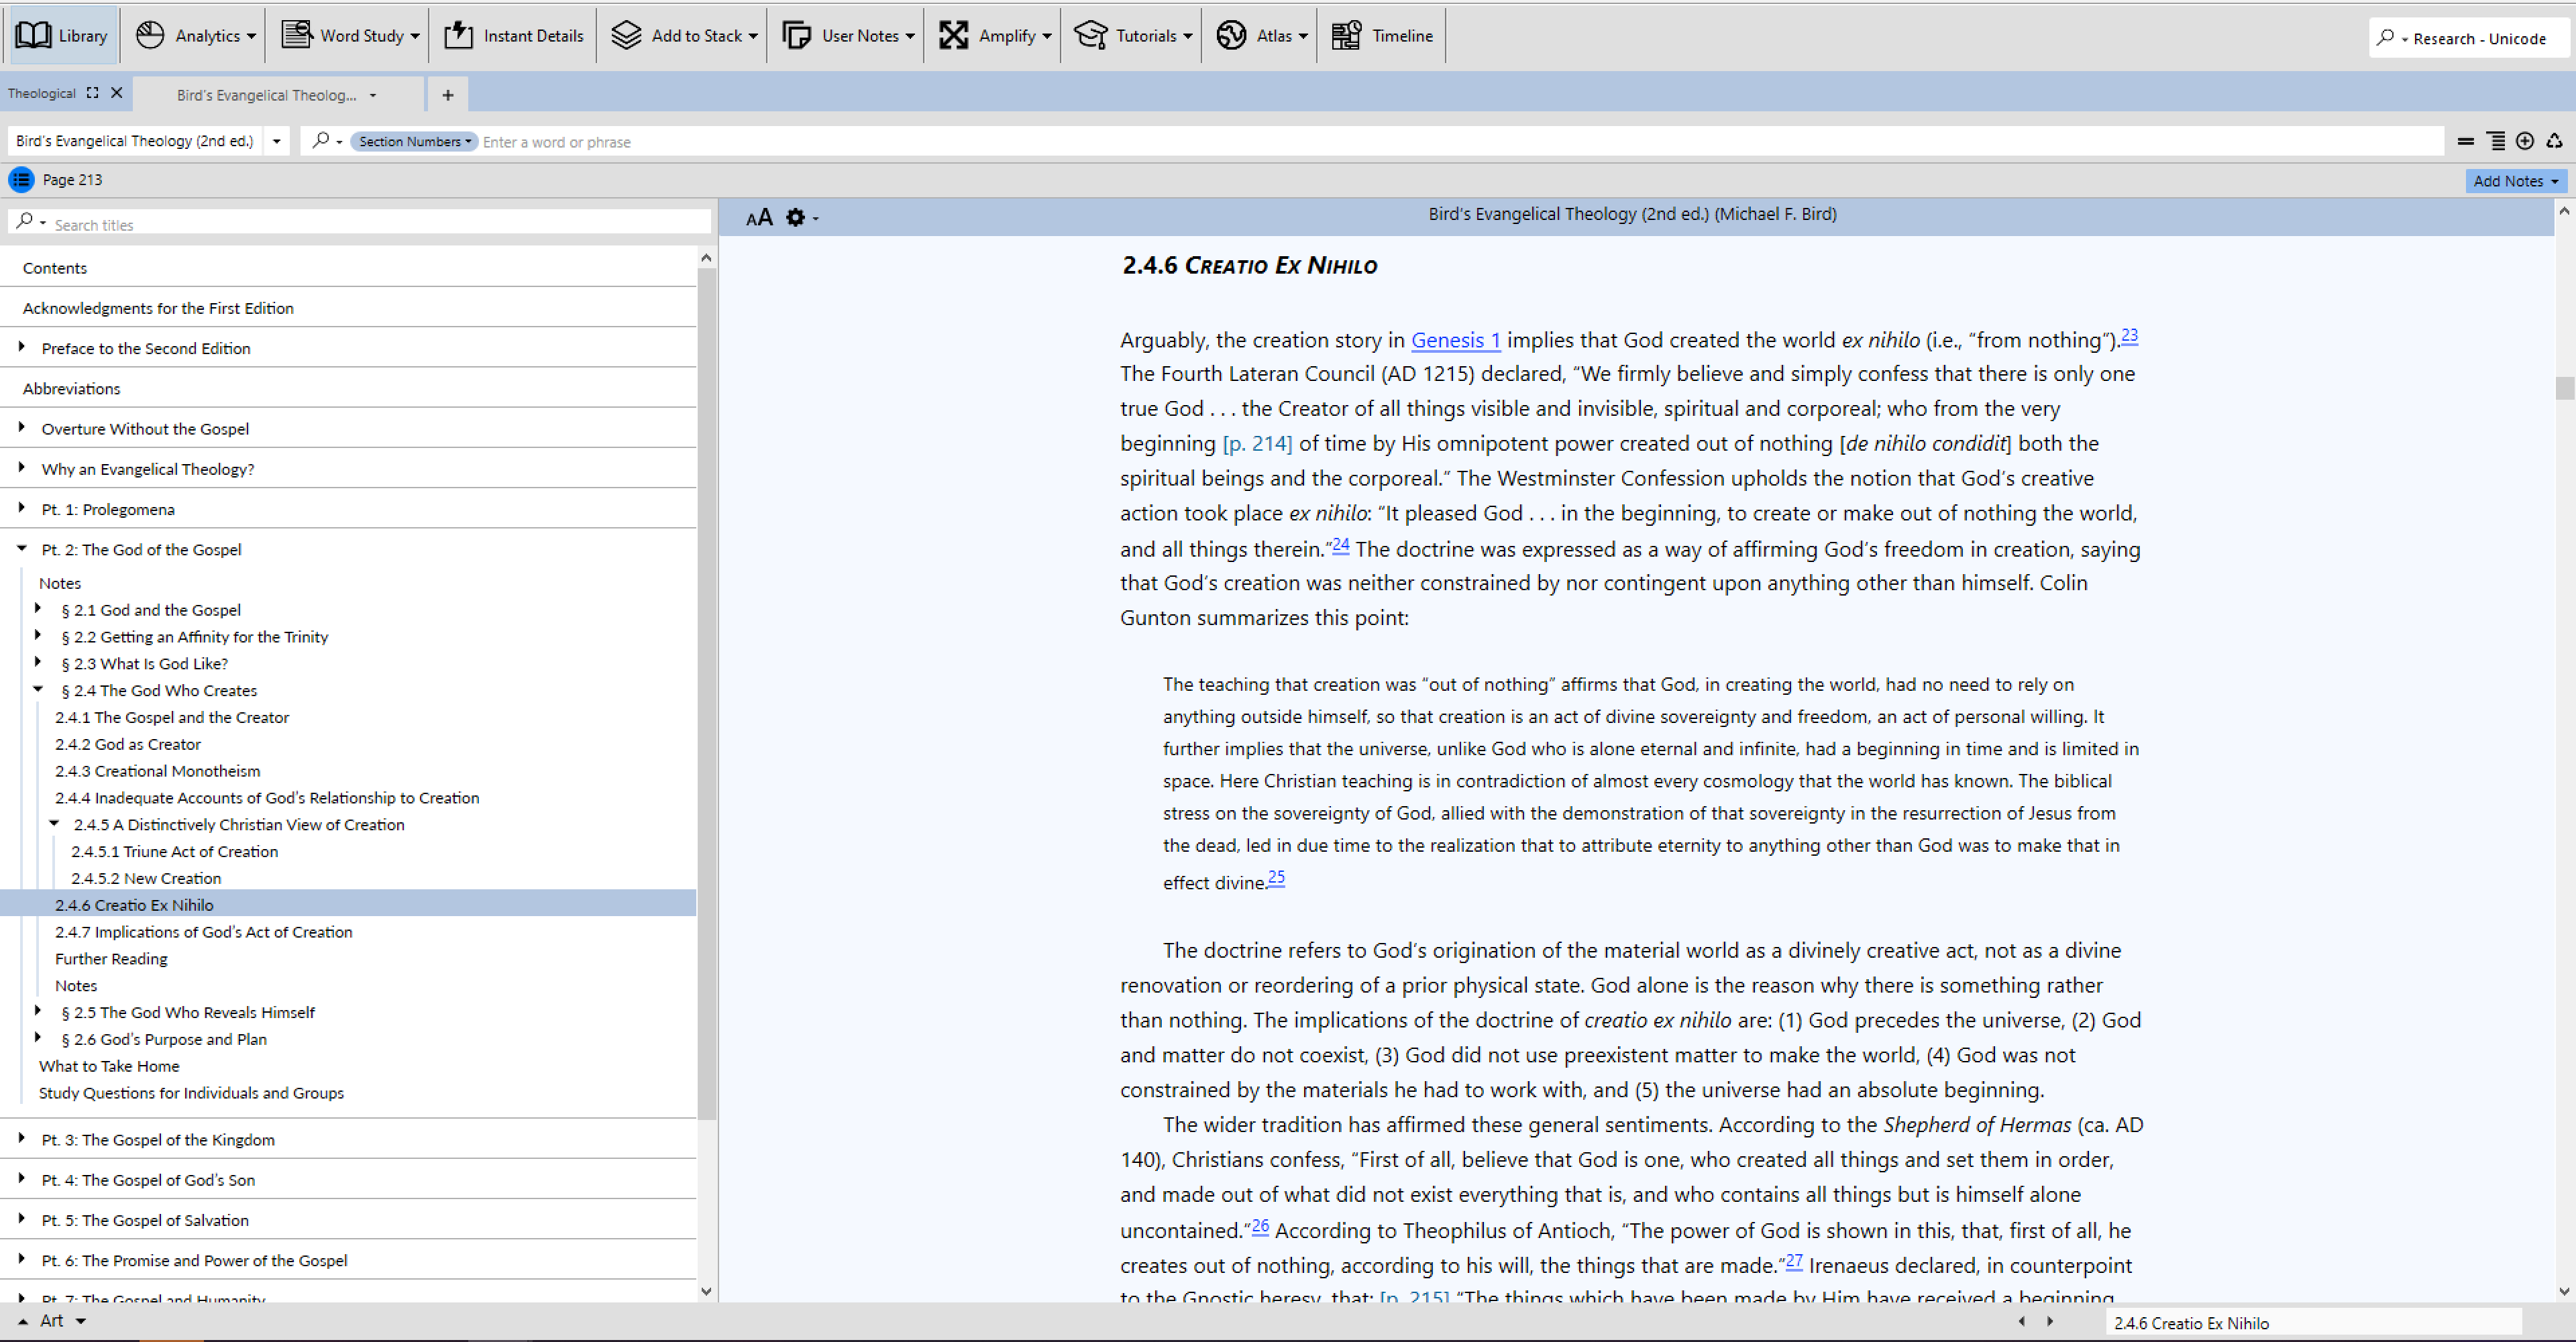2576x1342 pixels.
Task: Select 2.4.5.1 Triune Act of Creation
Action: (174, 851)
